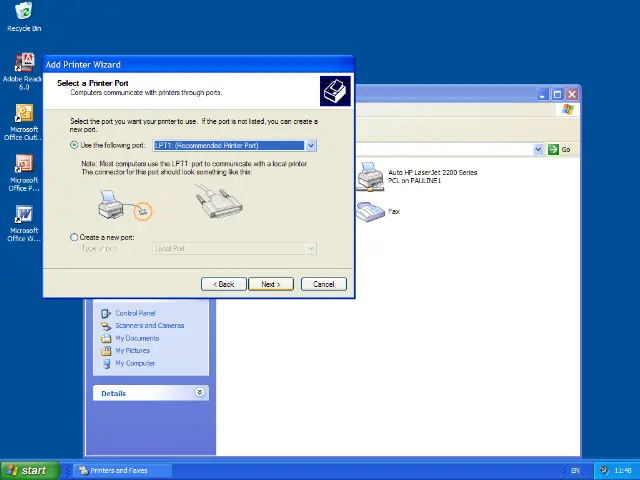Open the 'Type of port' Local Port dropdown

[311, 249]
